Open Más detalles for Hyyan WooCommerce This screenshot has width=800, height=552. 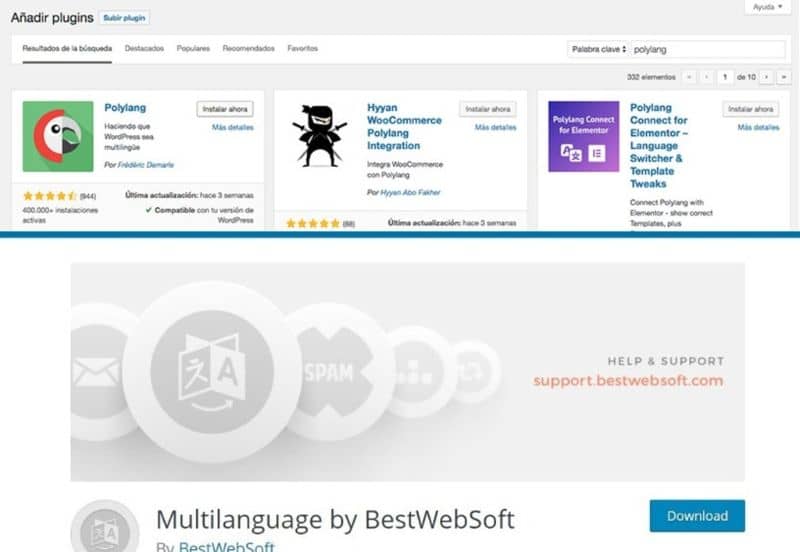point(495,128)
